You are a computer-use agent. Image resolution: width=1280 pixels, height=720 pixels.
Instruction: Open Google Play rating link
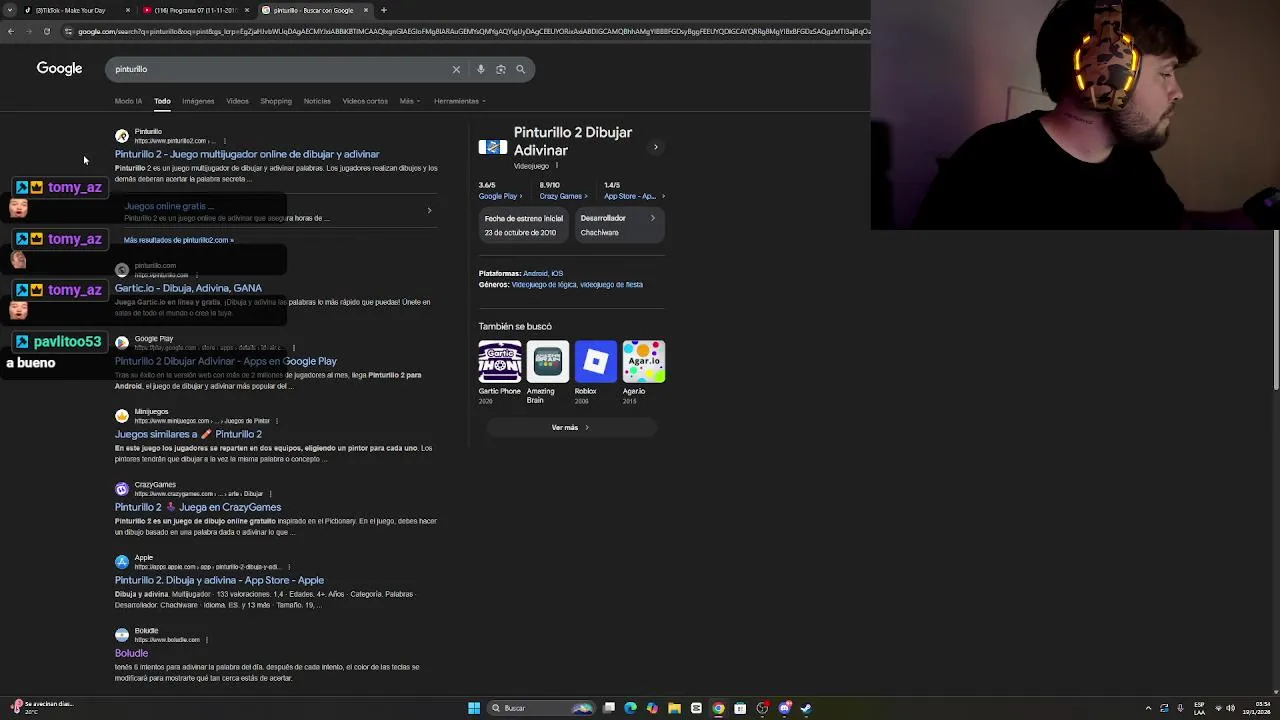tap(498, 196)
